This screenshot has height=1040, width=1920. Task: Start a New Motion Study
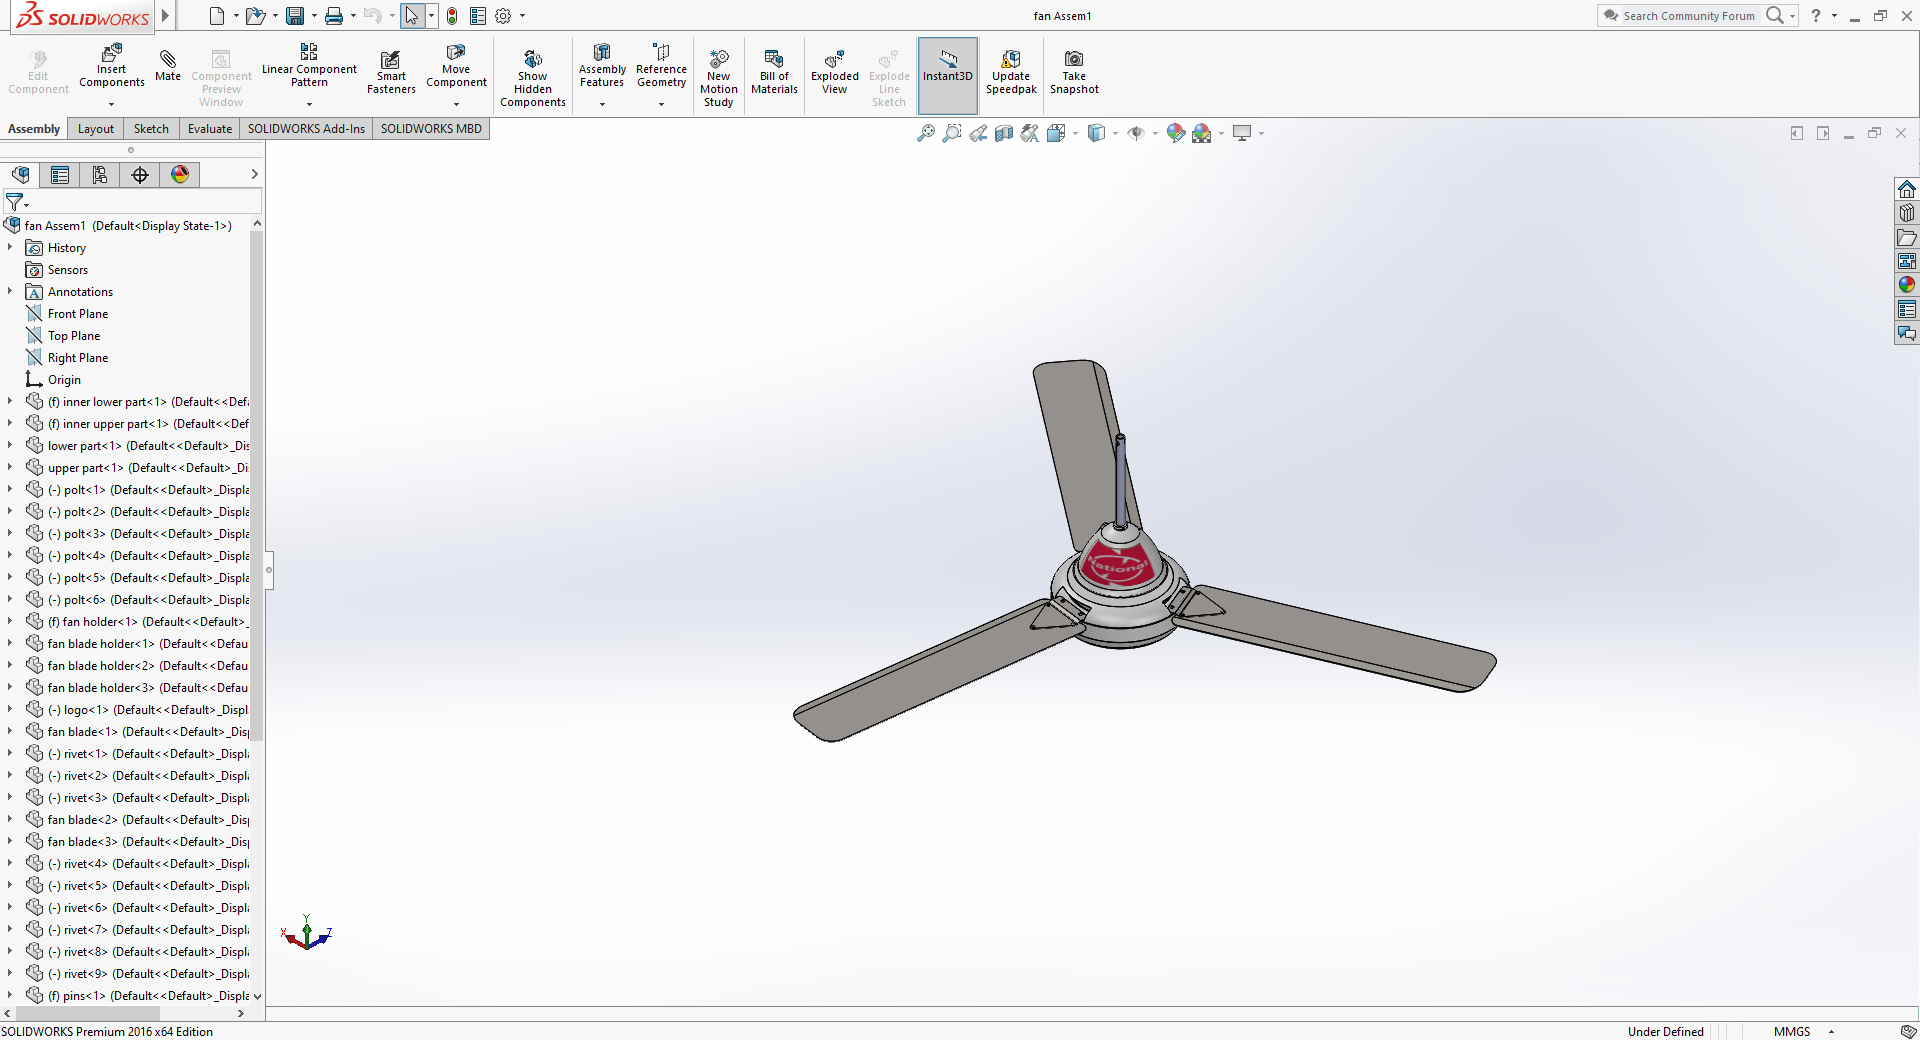pos(718,78)
